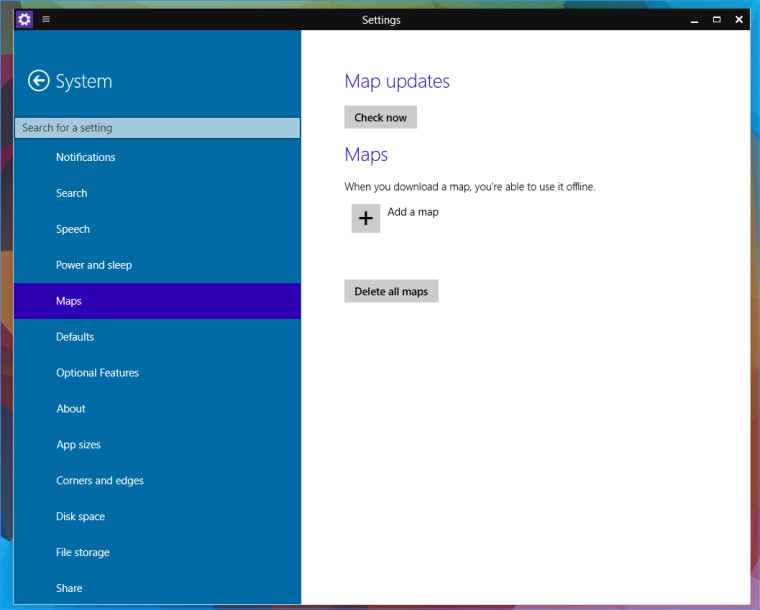Navigate to Optional Features

[97, 373]
